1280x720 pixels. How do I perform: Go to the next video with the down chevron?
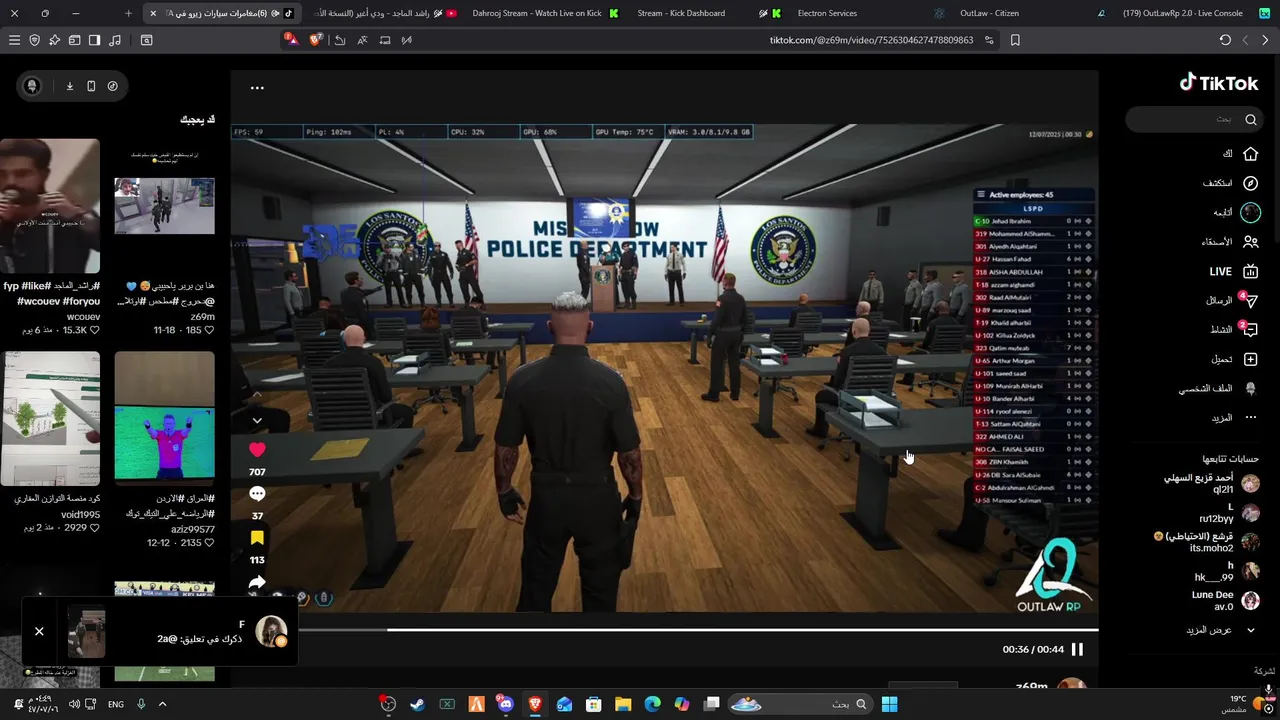(257, 421)
